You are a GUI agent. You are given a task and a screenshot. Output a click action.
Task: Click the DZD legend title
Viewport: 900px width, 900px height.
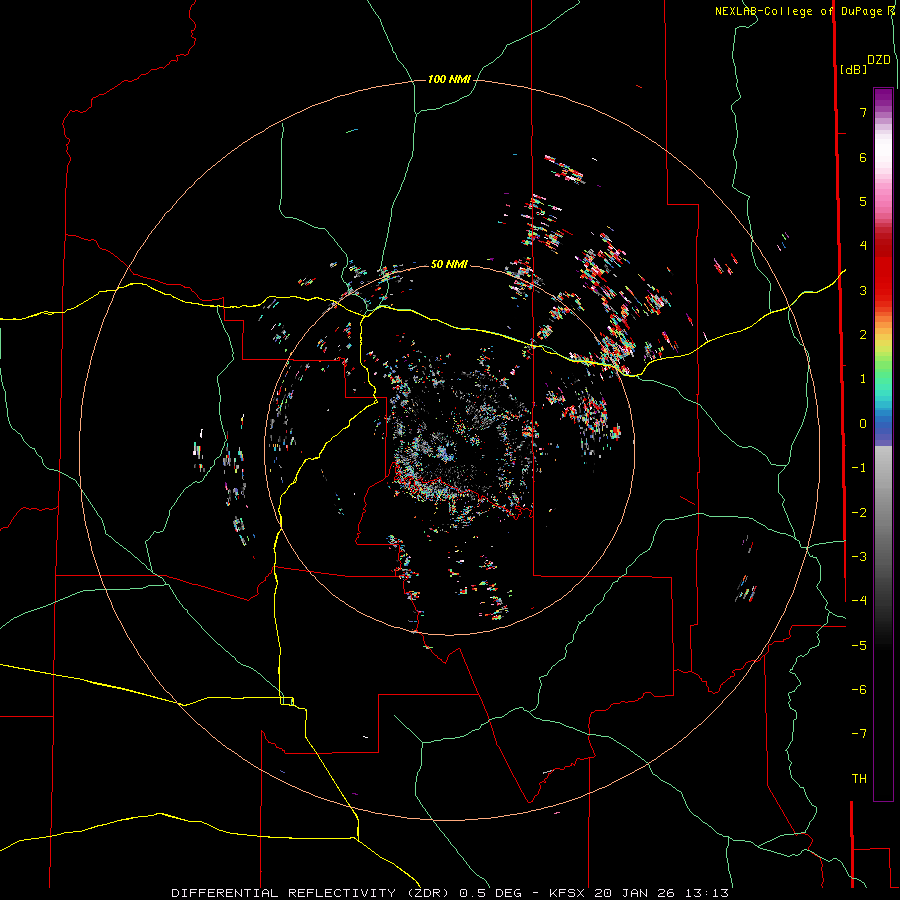coord(879,60)
